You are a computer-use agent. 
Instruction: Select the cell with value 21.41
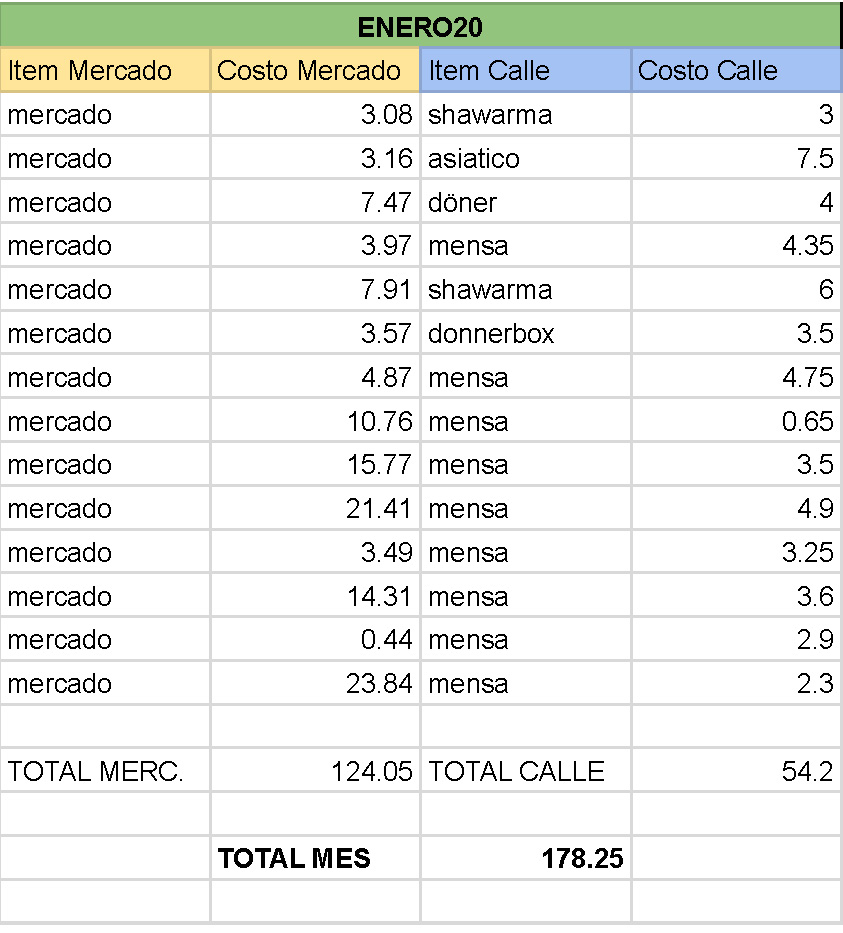tap(315, 509)
